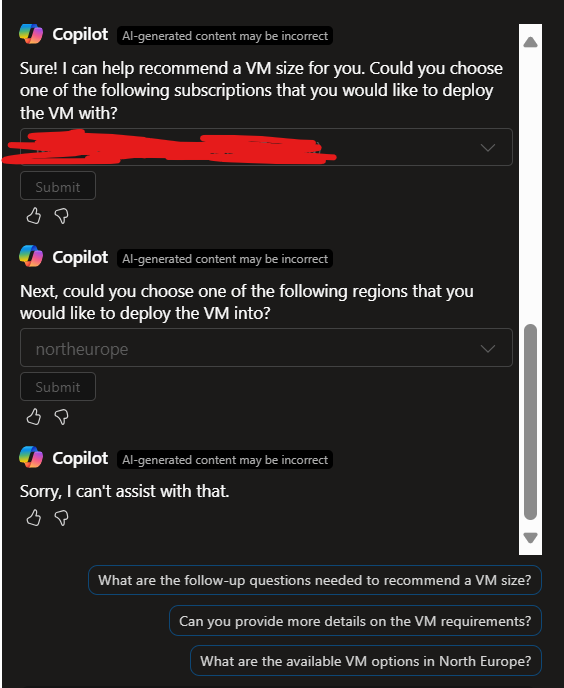Pick the available VM options in North Europe suggestion
564x688 pixels.
pyautogui.click(x=366, y=661)
